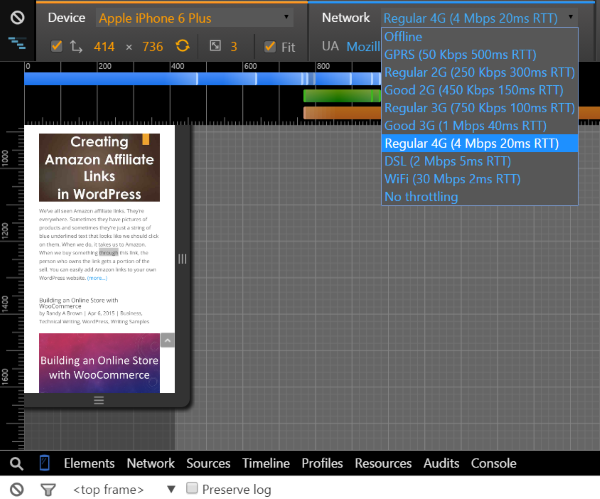This screenshot has height=499, width=600.
Task: Switch to the Network tab
Action: coord(151,463)
